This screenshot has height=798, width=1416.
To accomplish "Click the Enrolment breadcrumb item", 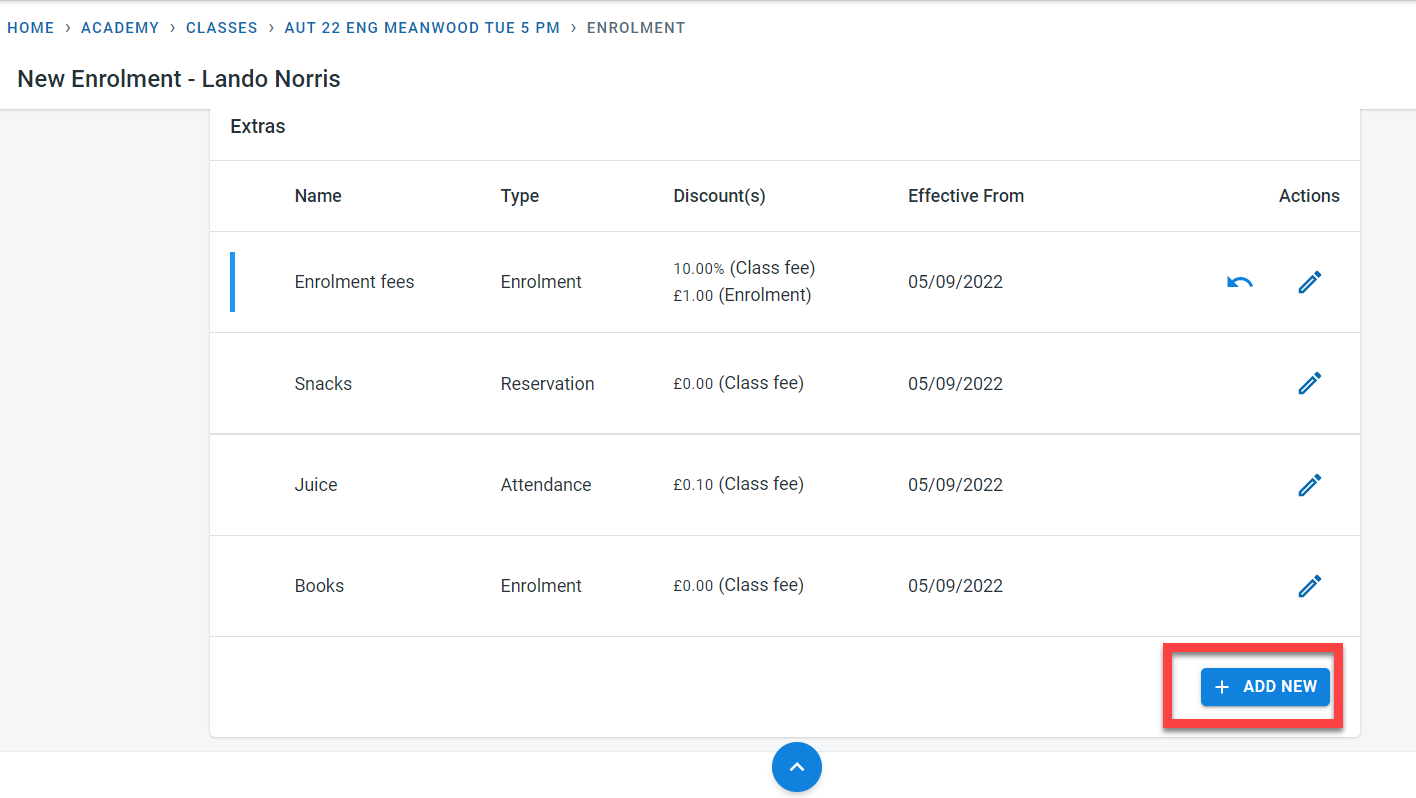I will click(x=636, y=28).
